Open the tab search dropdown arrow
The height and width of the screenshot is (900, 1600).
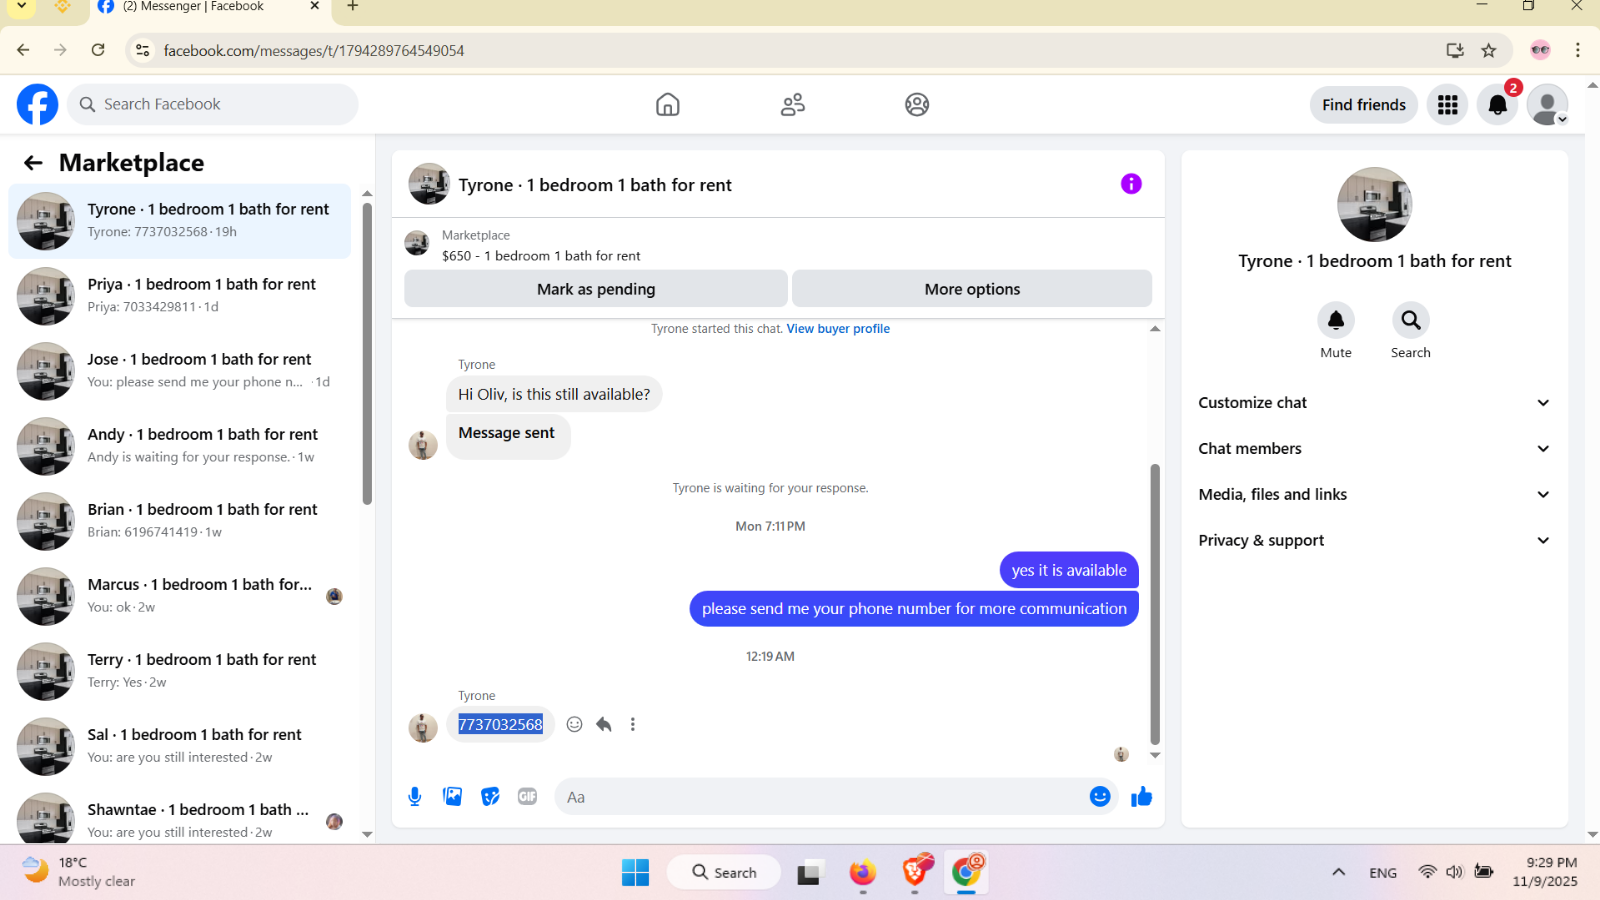[21, 6]
